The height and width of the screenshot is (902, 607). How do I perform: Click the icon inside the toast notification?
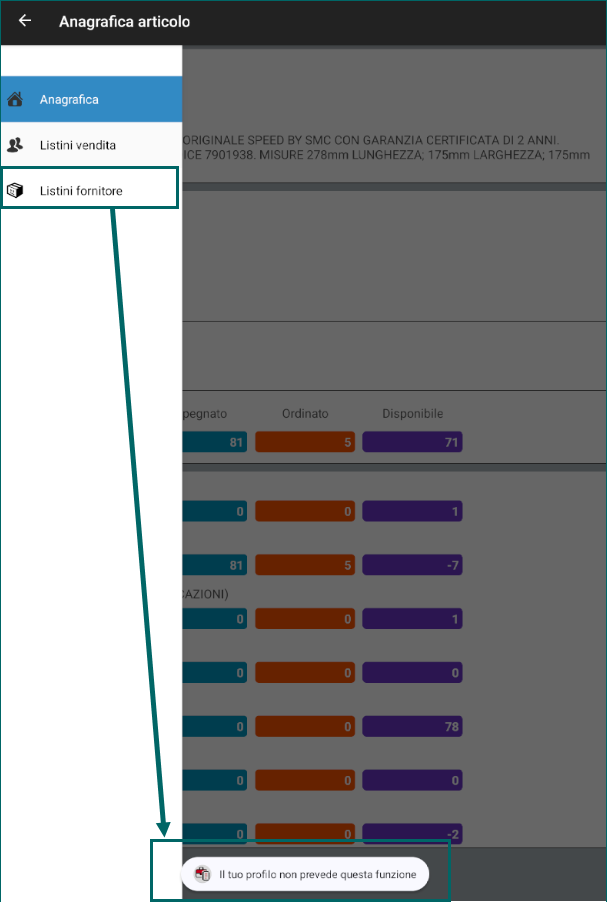pos(203,874)
